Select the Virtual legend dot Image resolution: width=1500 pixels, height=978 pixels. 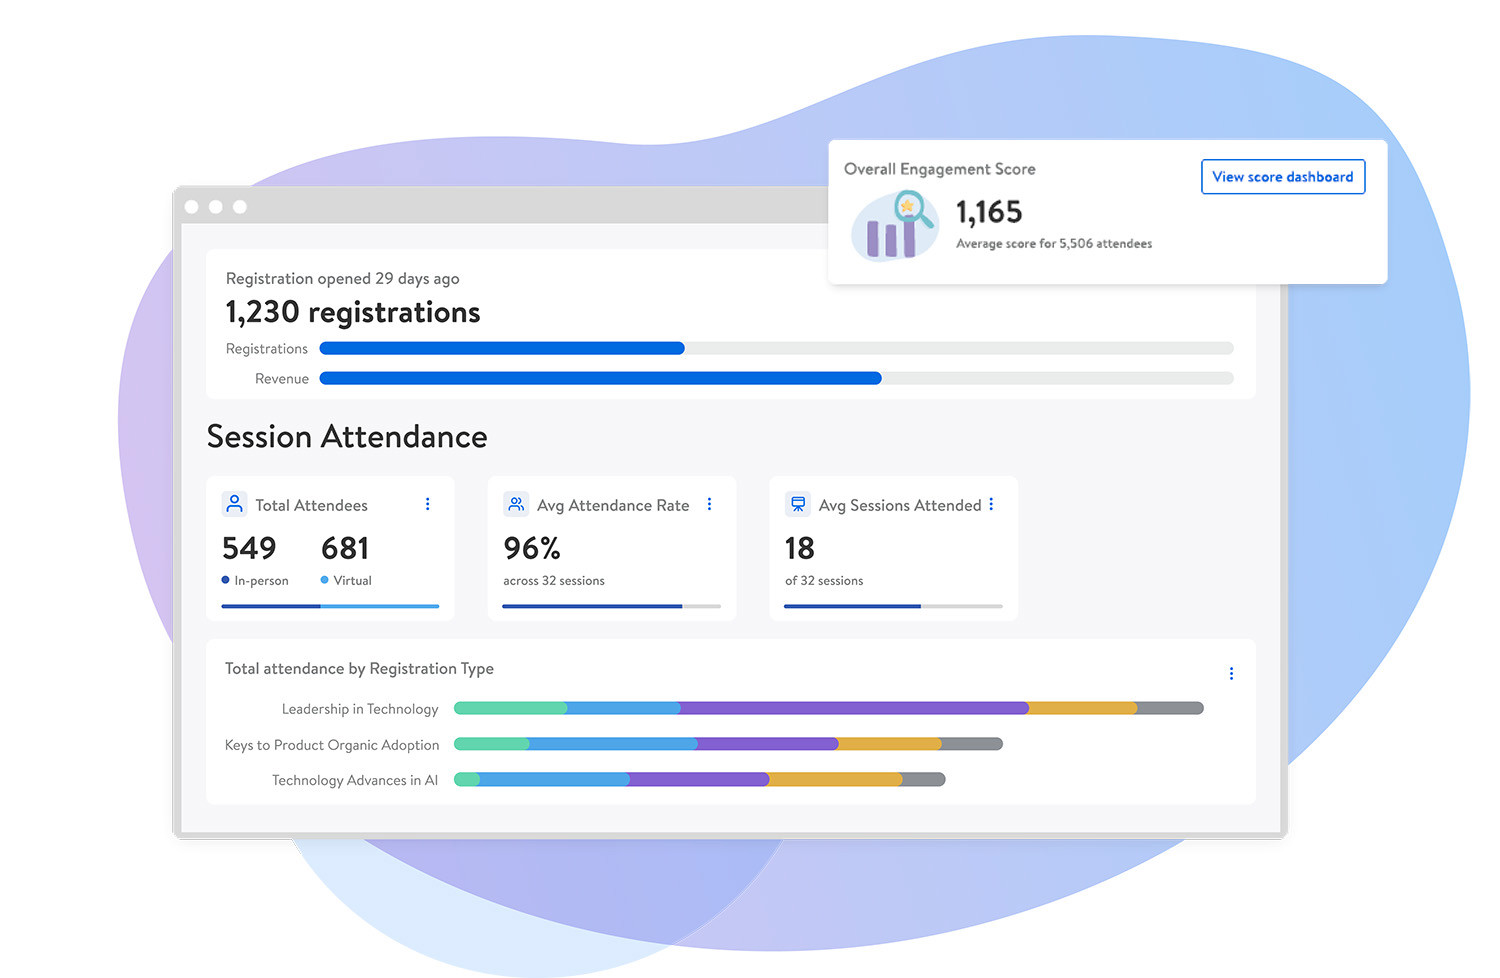(325, 580)
